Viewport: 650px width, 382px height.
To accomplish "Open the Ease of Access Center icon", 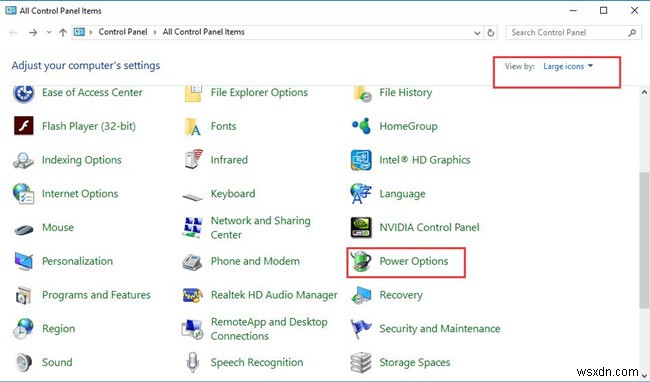I will pyautogui.click(x=24, y=93).
